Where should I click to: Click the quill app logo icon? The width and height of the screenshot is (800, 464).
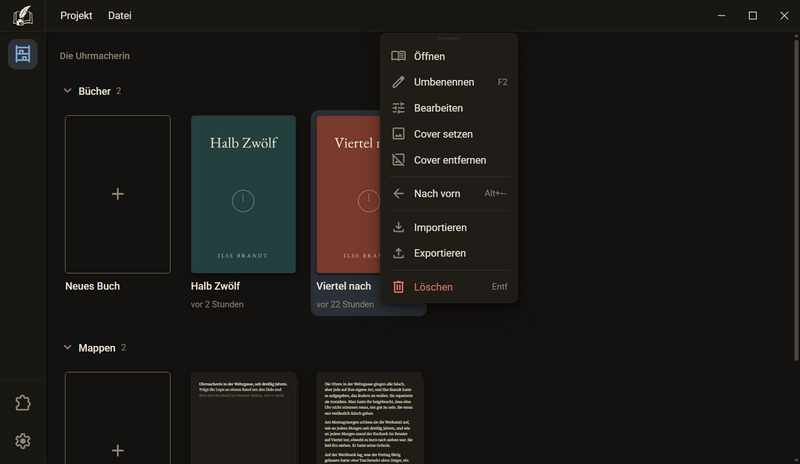tap(22, 16)
